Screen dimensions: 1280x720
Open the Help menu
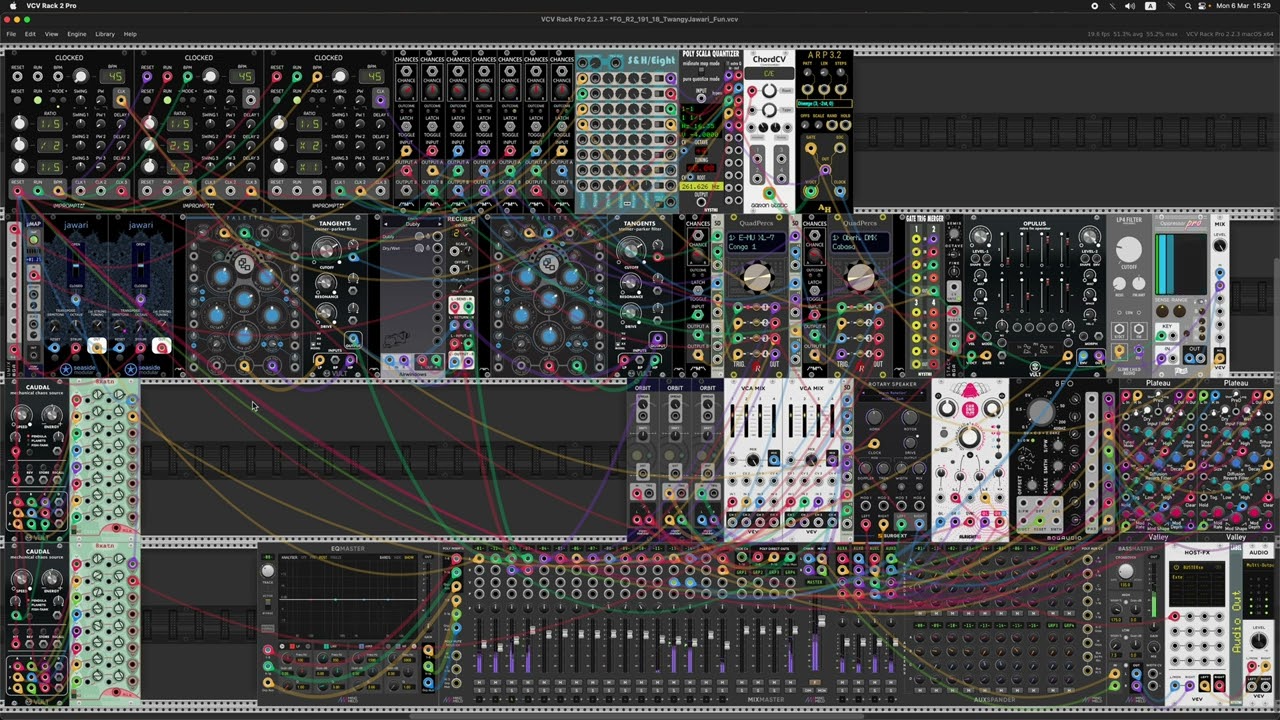pos(130,34)
